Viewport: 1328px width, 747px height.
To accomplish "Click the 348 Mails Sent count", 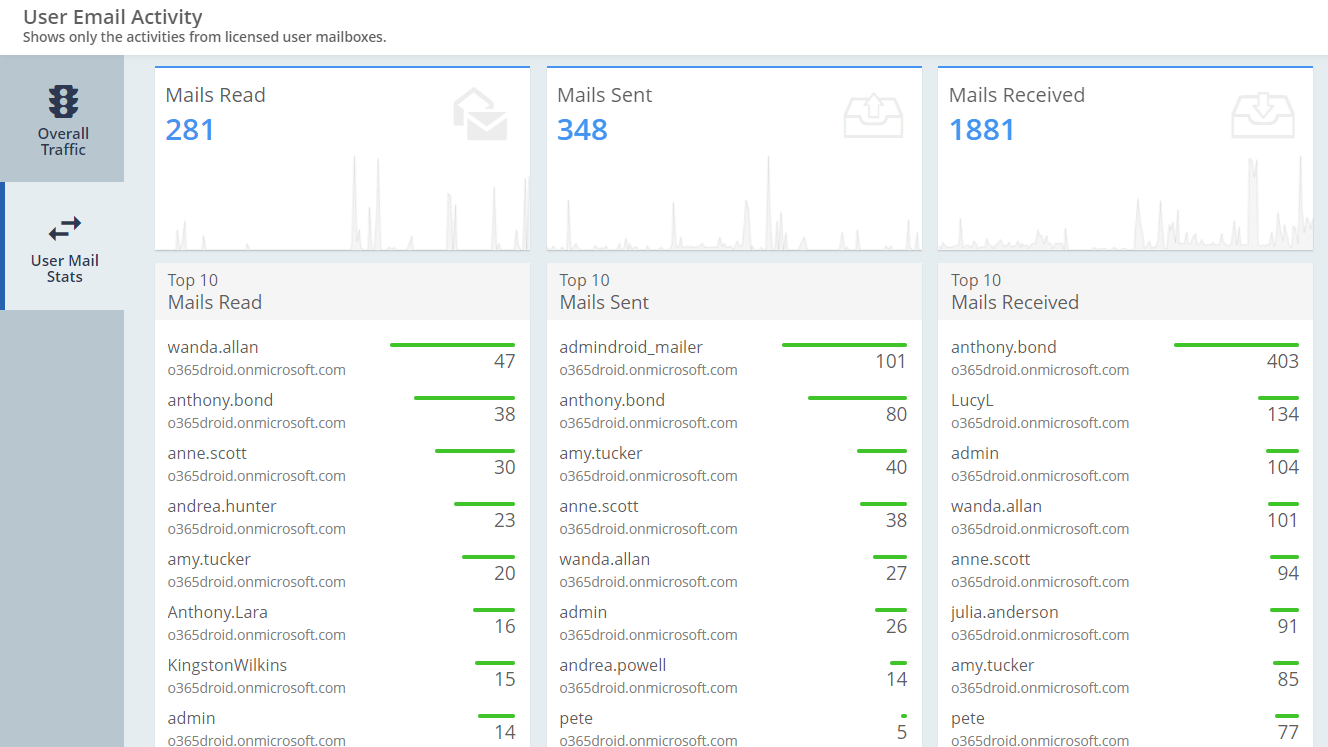I will (x=582, y=130).
